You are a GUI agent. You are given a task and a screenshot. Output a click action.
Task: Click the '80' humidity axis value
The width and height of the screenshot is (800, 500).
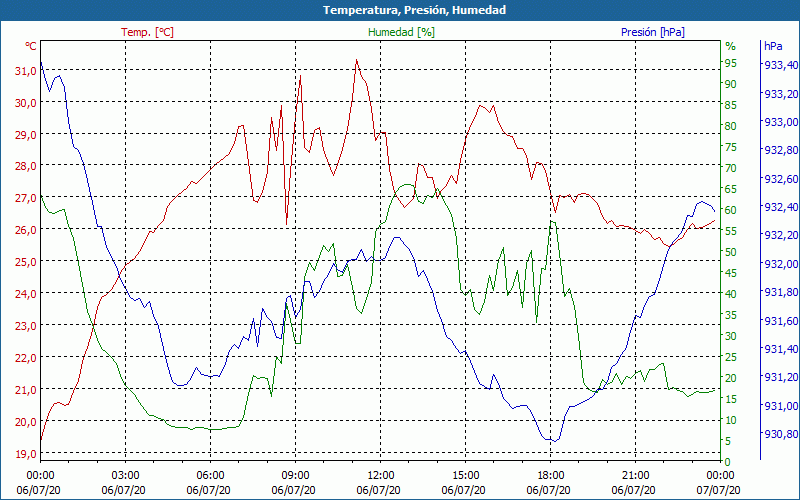click(731, 126)
